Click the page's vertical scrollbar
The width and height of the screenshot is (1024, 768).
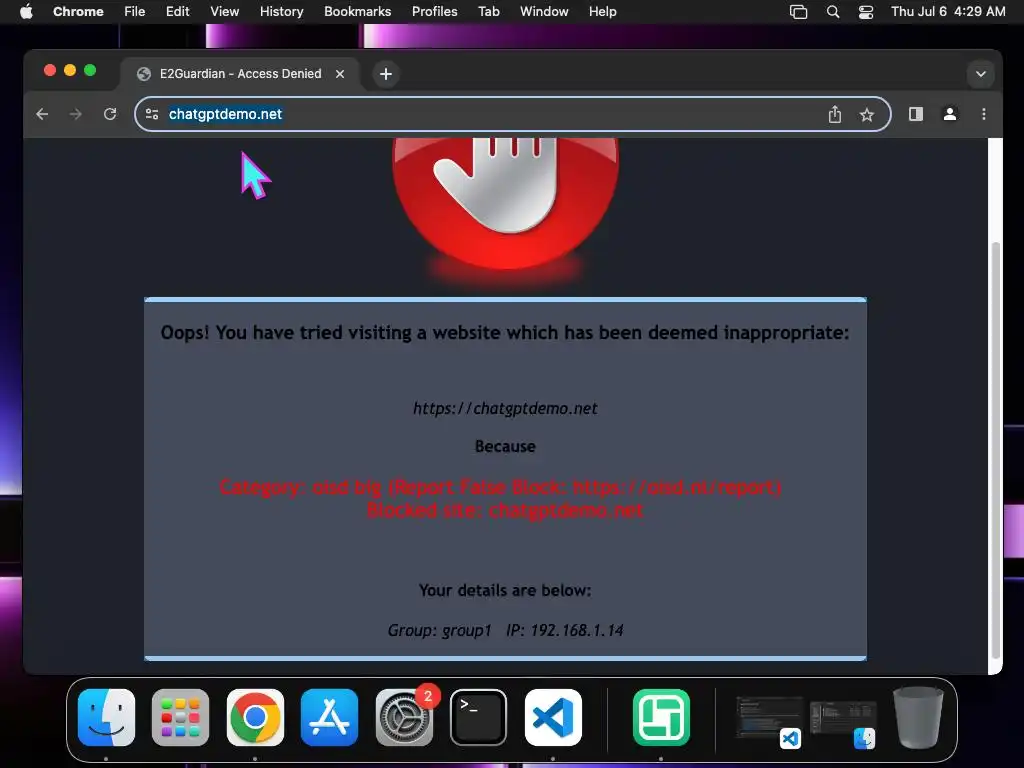click(x=995, y=451)
